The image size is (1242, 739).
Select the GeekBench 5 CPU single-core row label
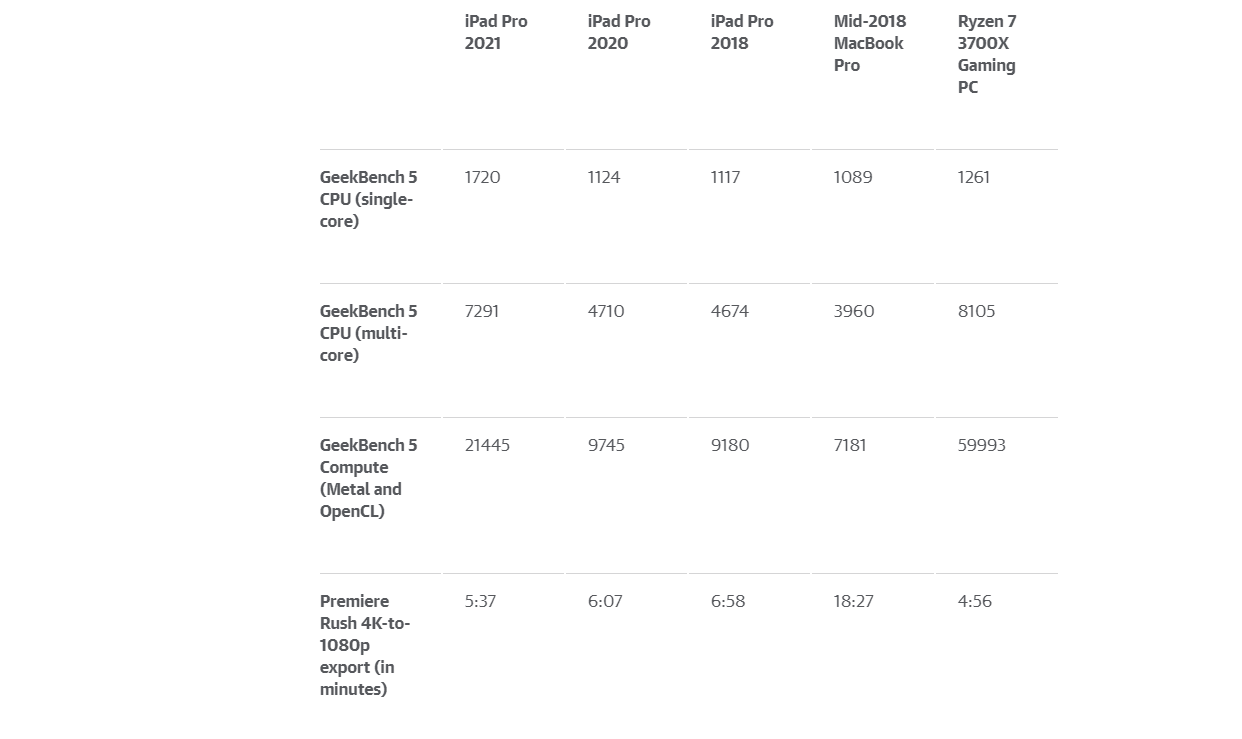368,199
